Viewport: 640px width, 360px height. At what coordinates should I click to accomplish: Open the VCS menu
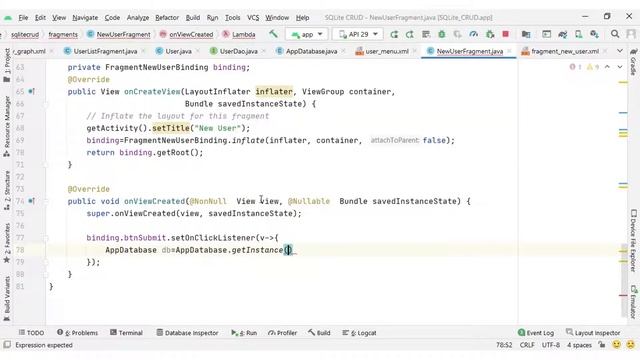tap(253, 18)
